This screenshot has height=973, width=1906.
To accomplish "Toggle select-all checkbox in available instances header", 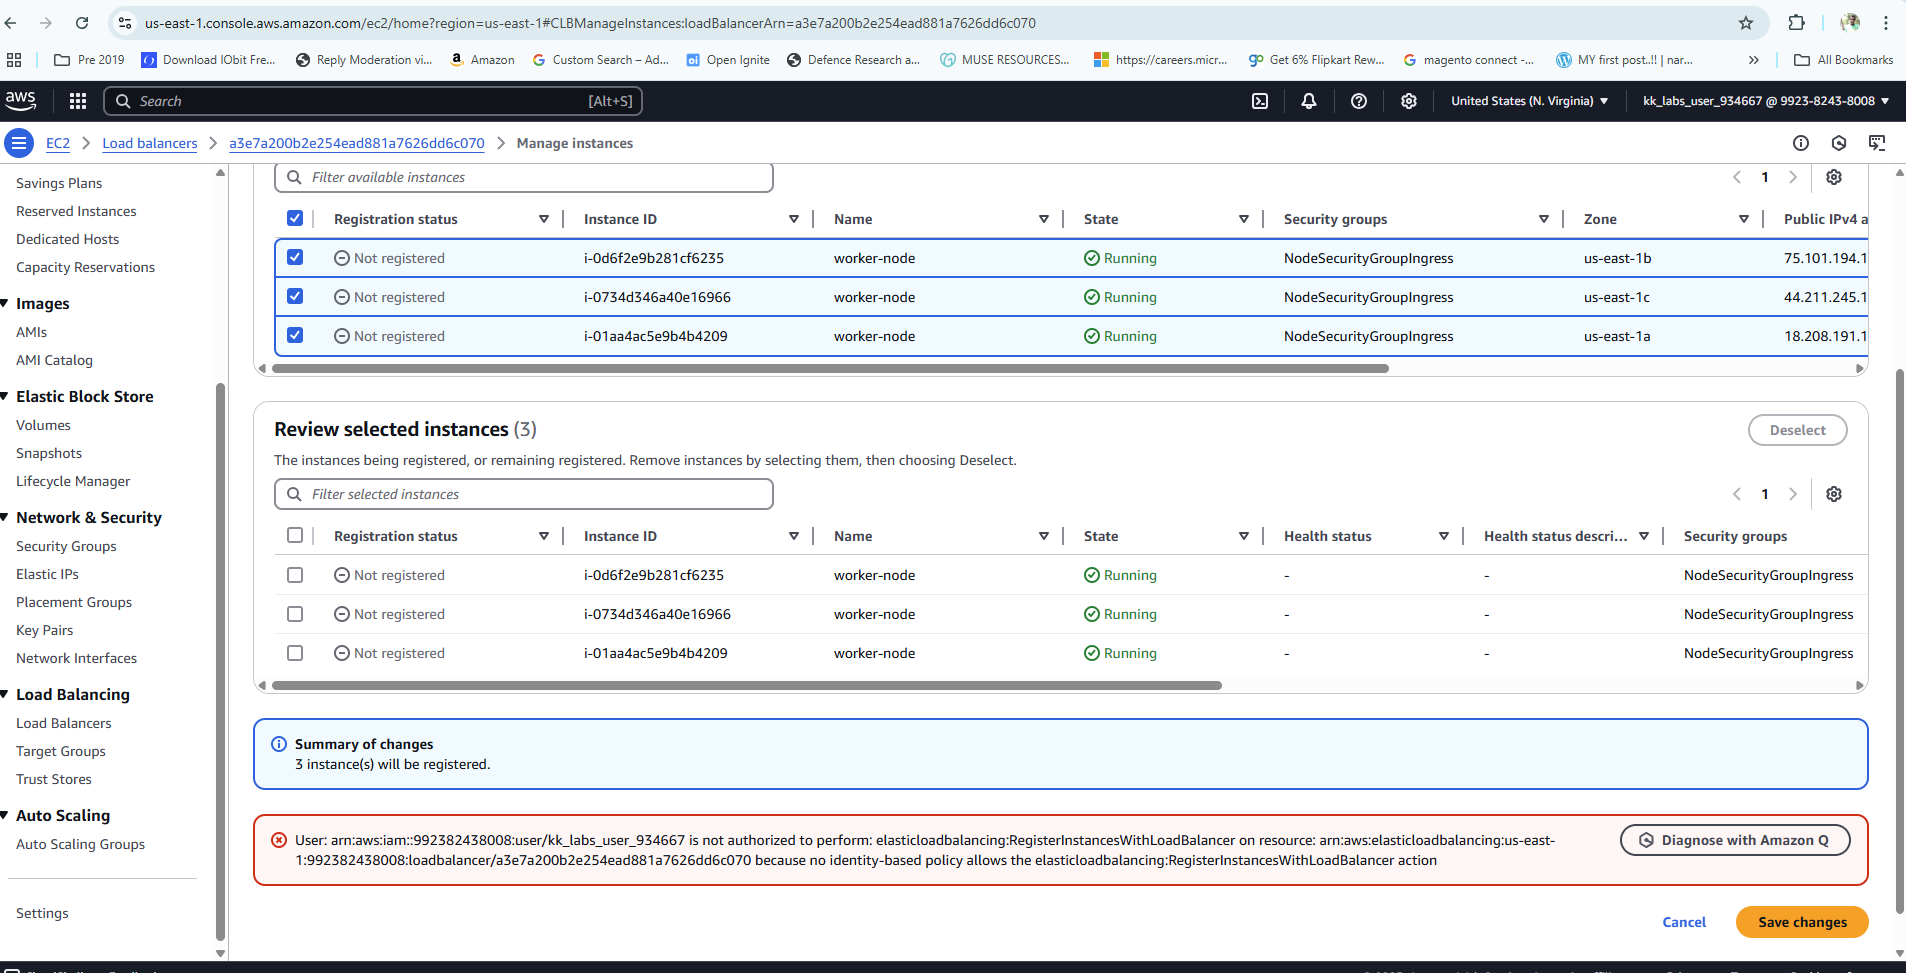I will [x=295, y=219].
